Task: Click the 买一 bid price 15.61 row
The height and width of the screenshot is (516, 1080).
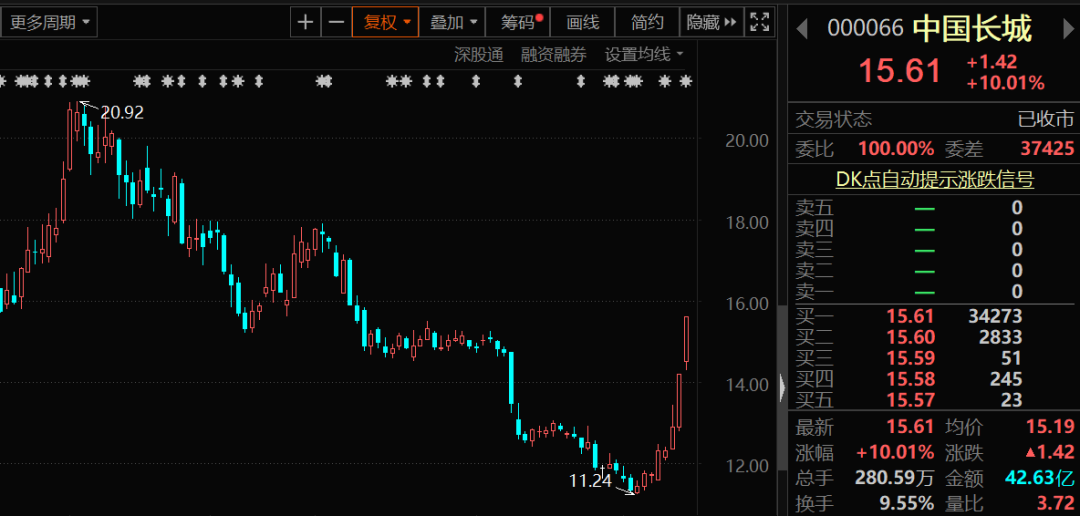Action: click(910, 316)
